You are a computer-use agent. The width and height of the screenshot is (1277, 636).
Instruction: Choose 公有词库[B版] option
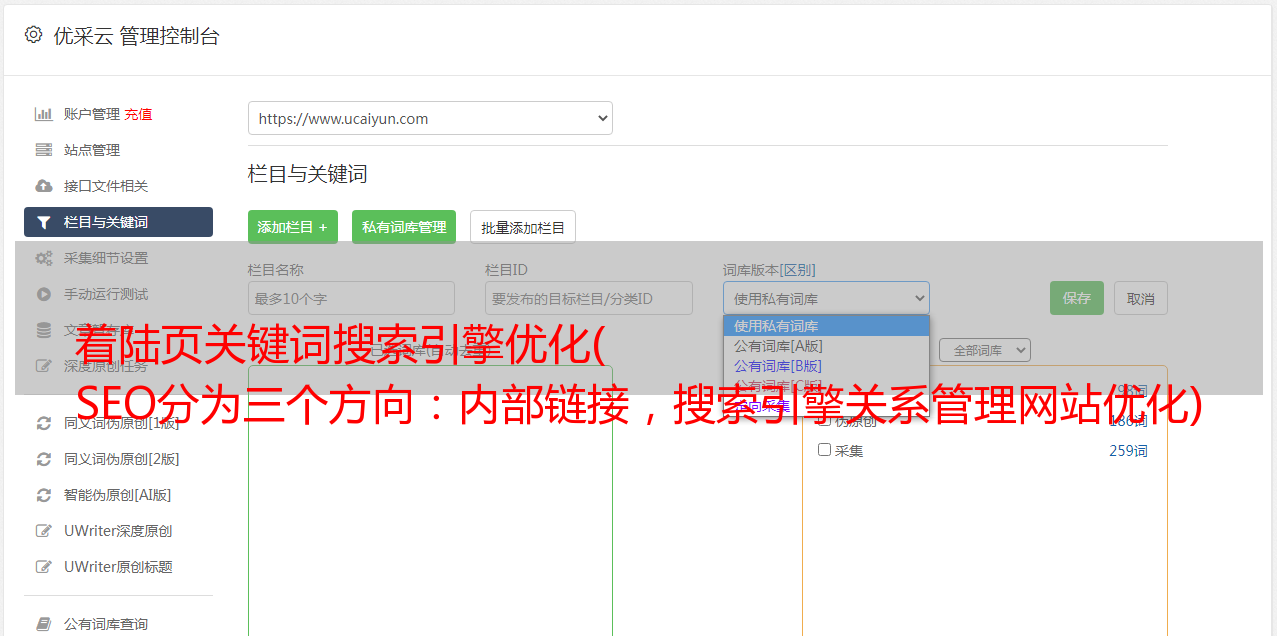[826, 366]
